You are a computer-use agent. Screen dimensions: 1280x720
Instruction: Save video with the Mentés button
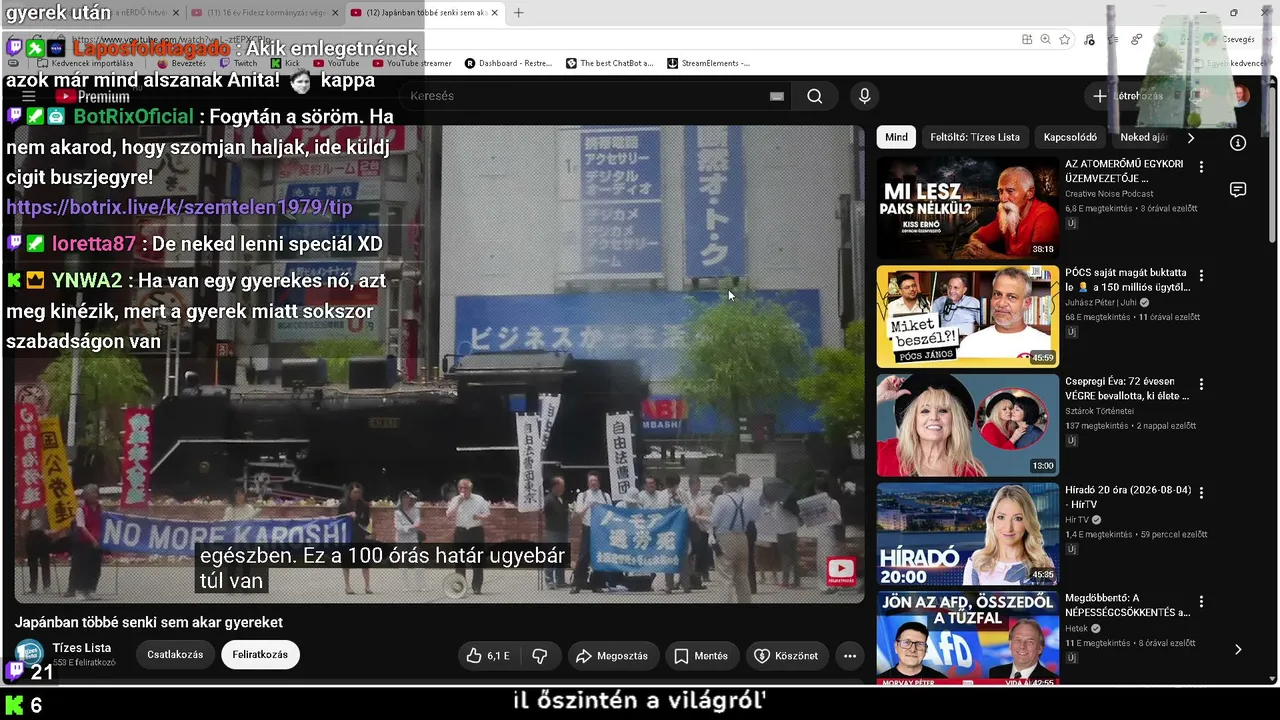point(700,656)
